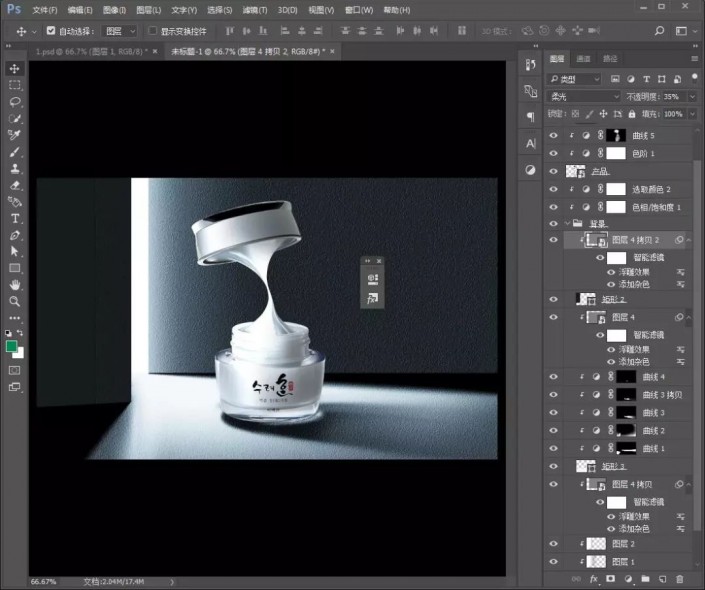This screenshot has height=590, width=705.
Task: Hide the 色阶 1 layer
Action: pyautogui.click(x=553, y=153)
